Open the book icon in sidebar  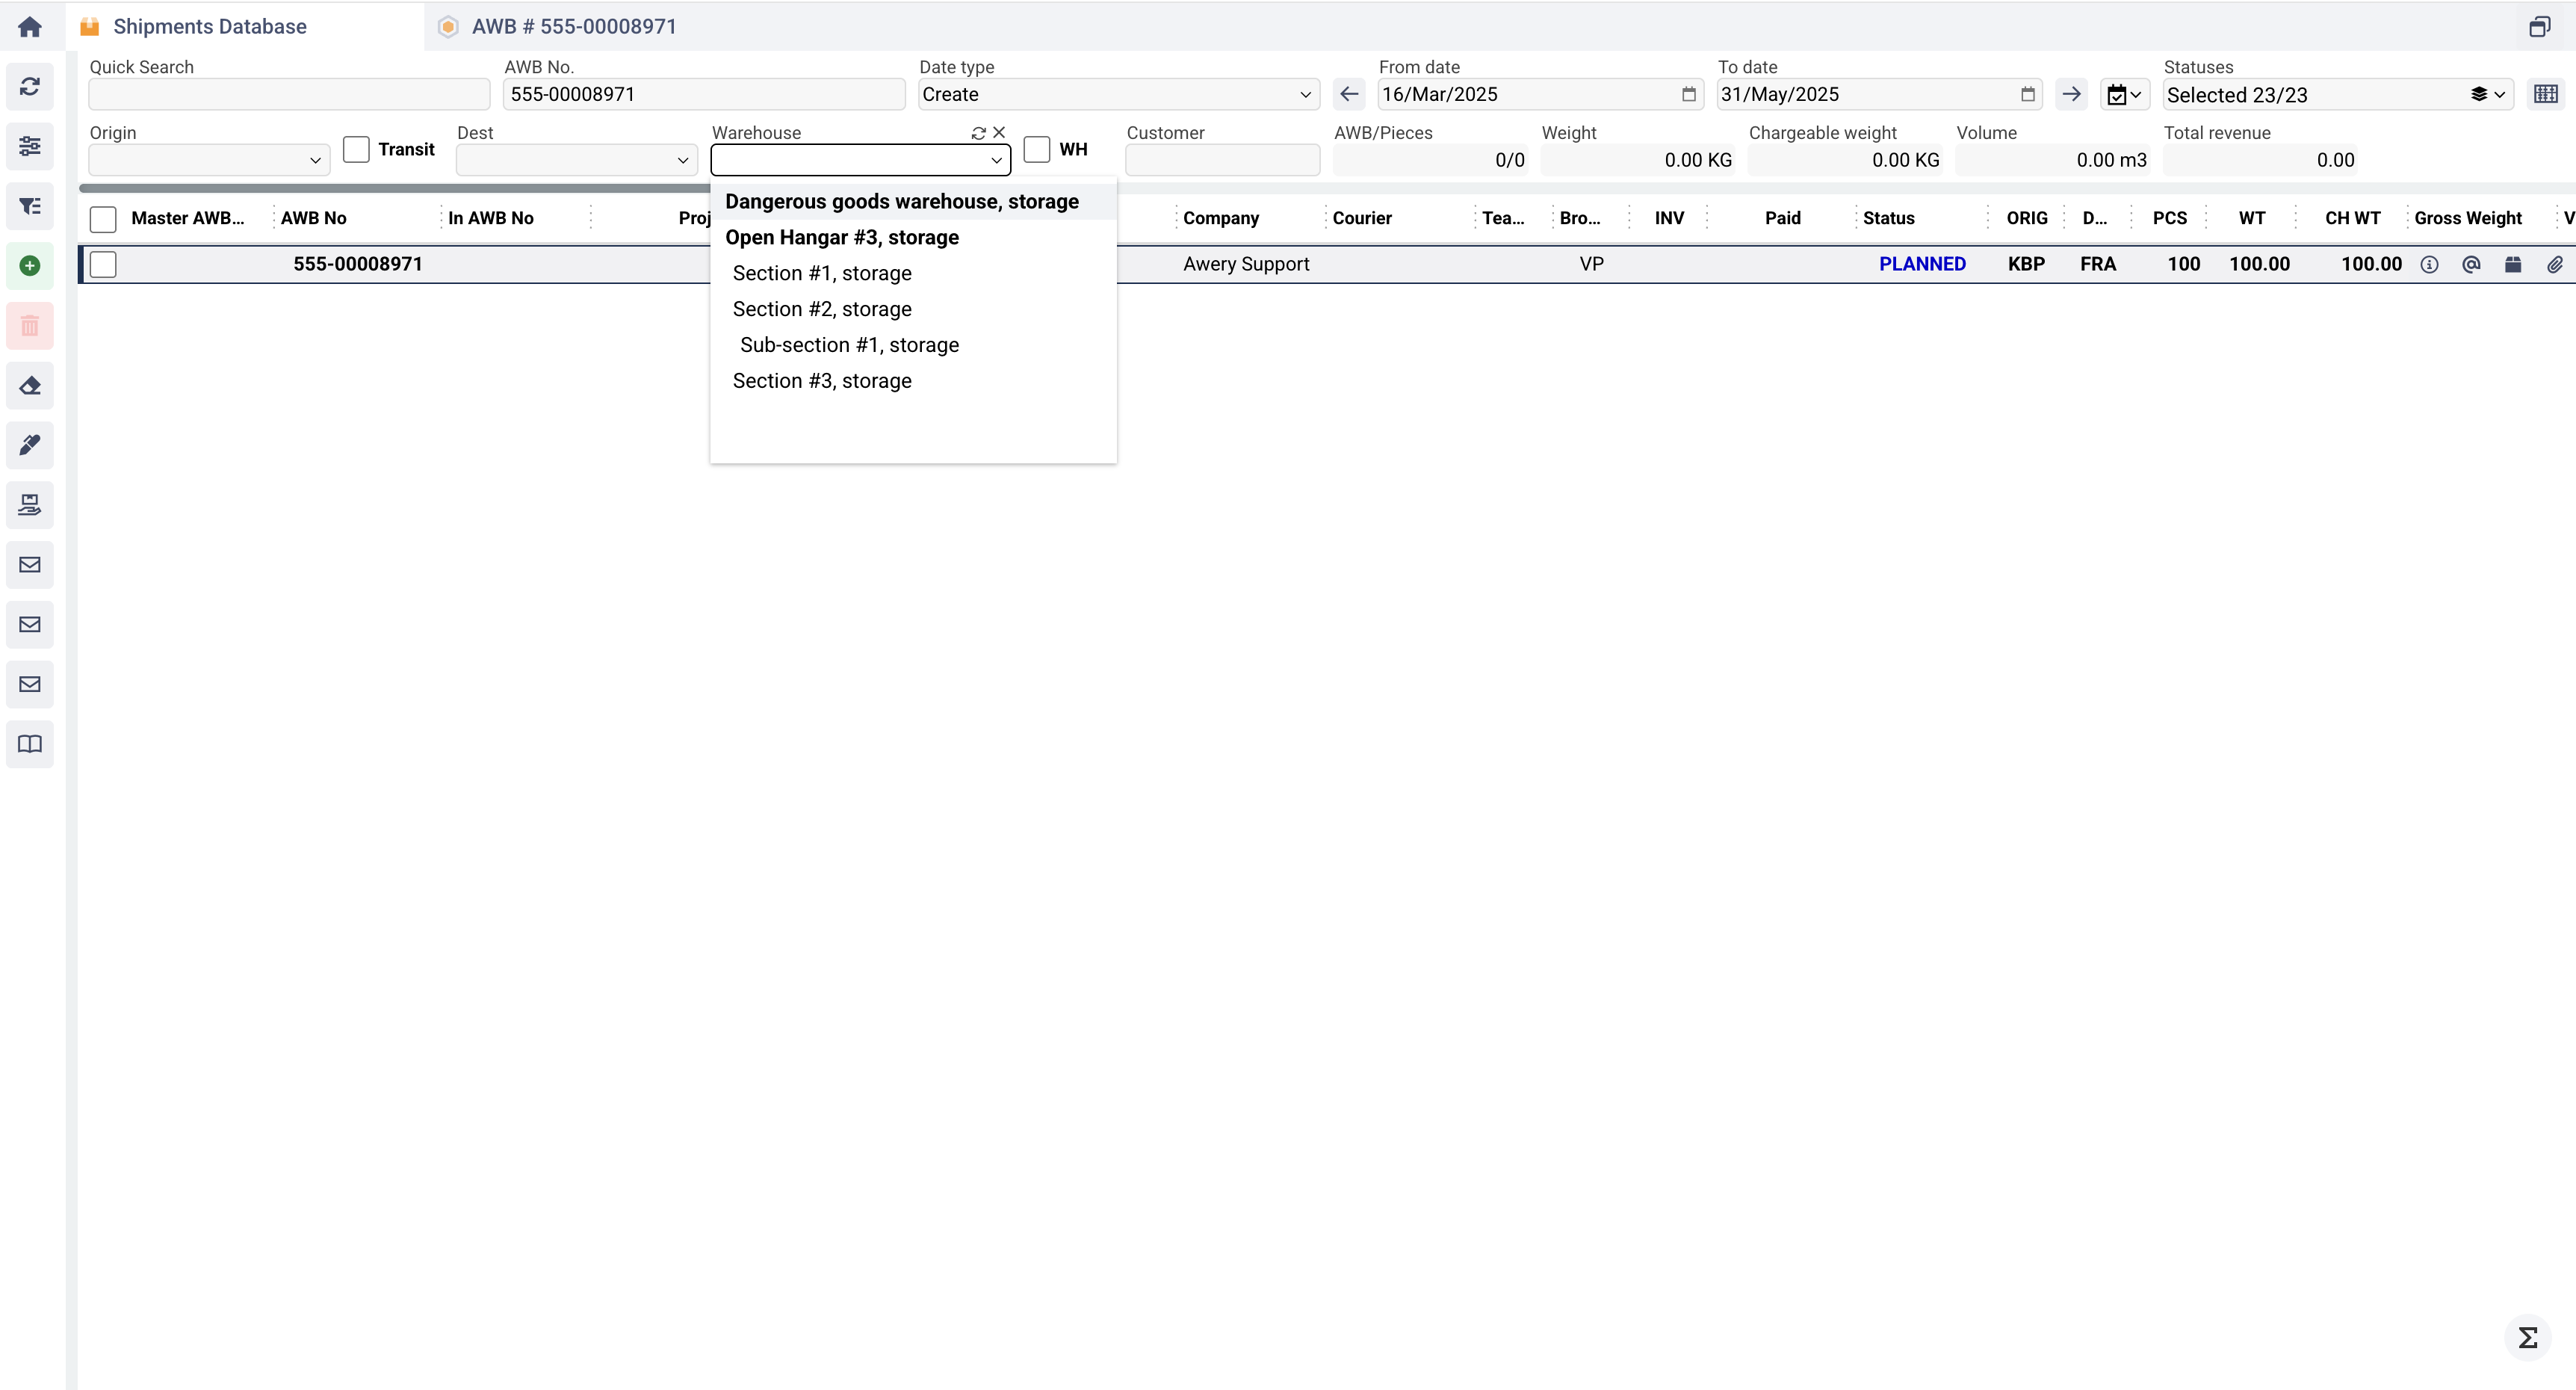click(x=30, y=744)
